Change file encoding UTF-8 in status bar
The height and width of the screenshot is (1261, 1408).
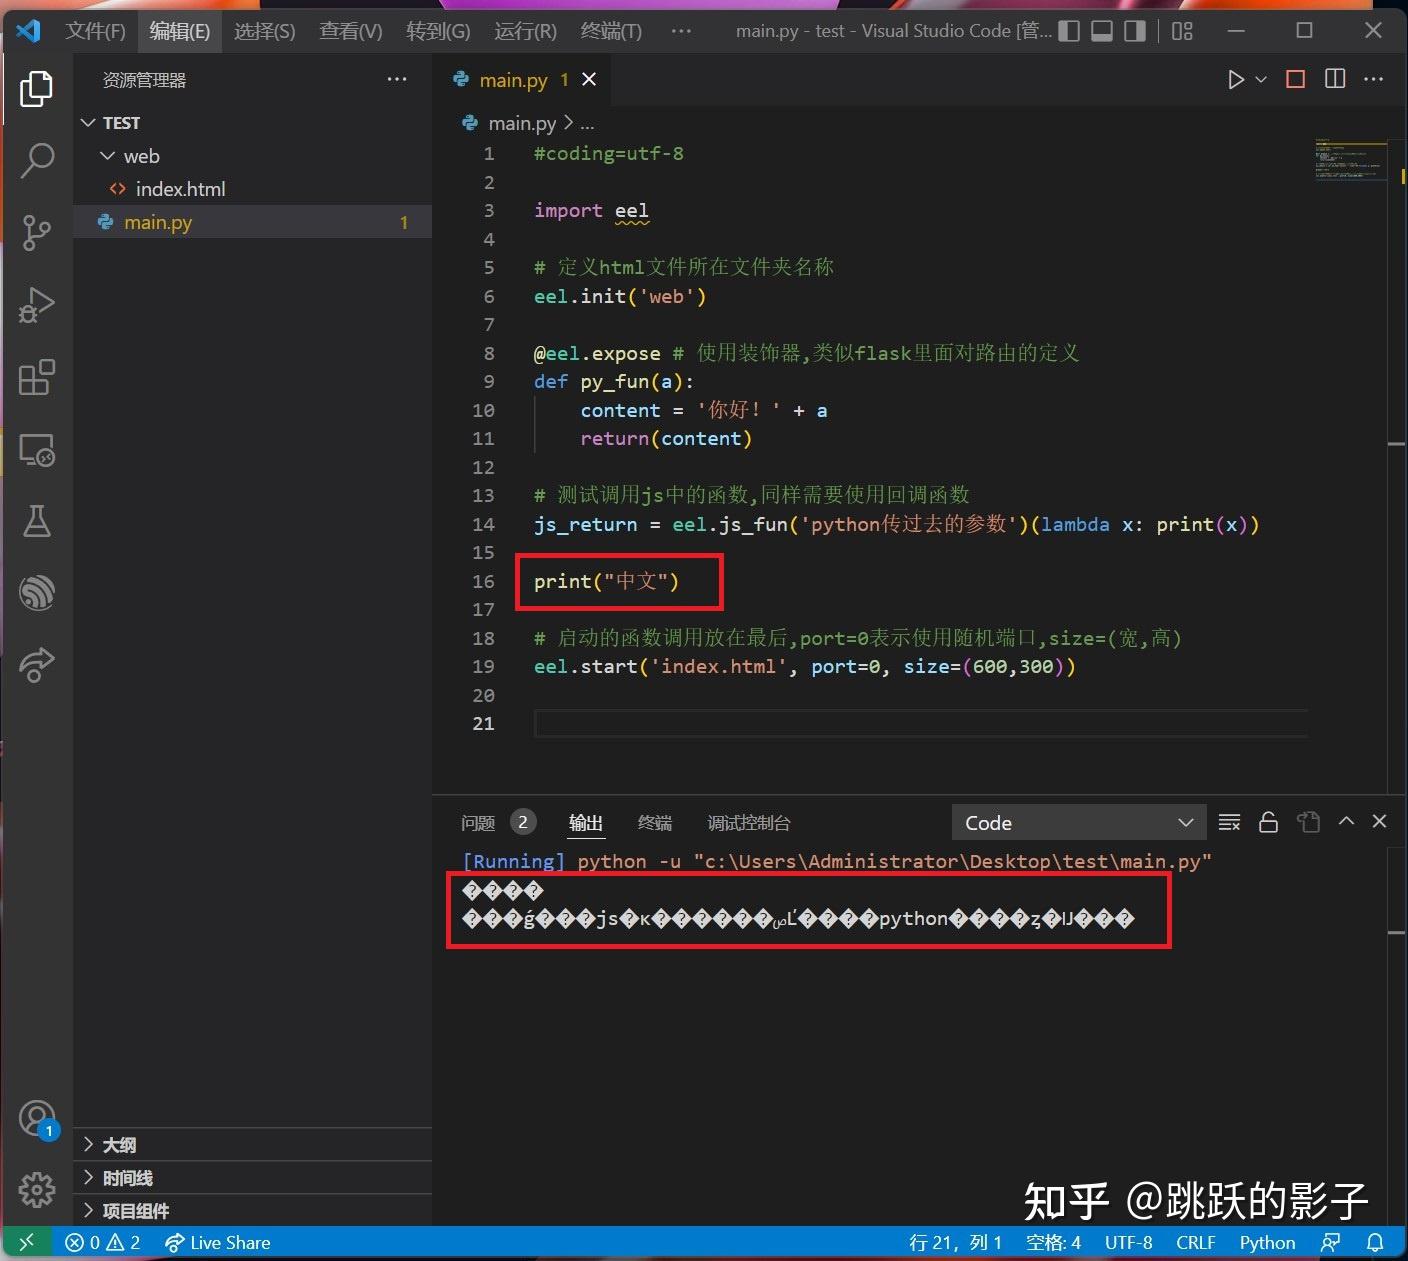tap(1129, 1243)
